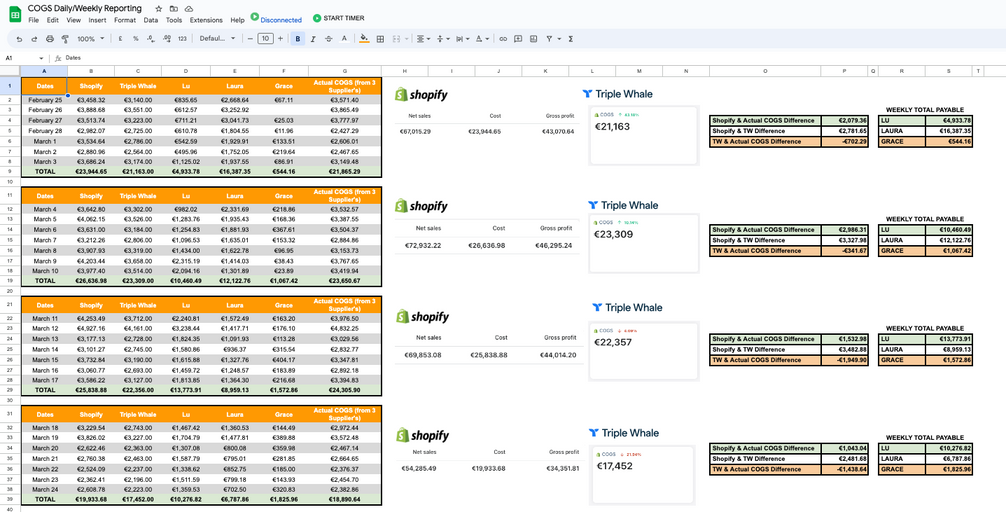Click the Insert chart icon
Image resolution: width=1006 pixels, height=512 pixels.
click(x=534, y=39)
